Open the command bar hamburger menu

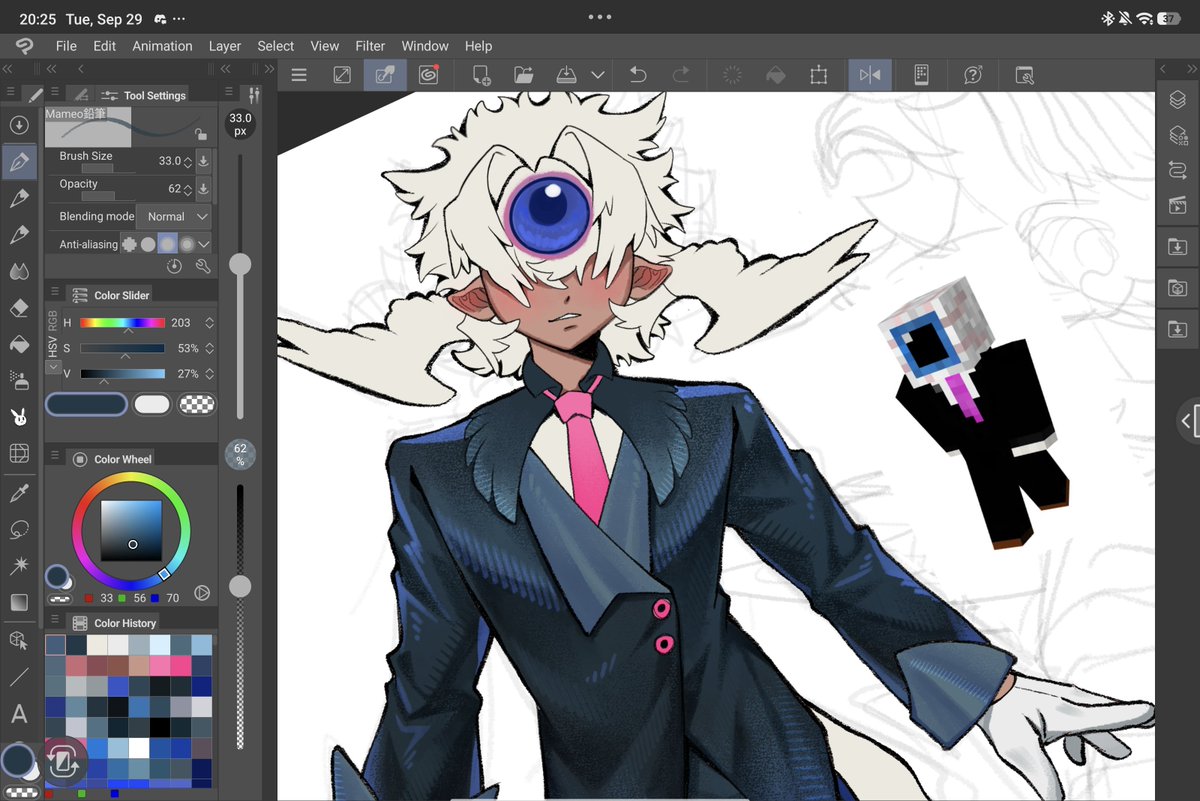(x=298, y=75)
